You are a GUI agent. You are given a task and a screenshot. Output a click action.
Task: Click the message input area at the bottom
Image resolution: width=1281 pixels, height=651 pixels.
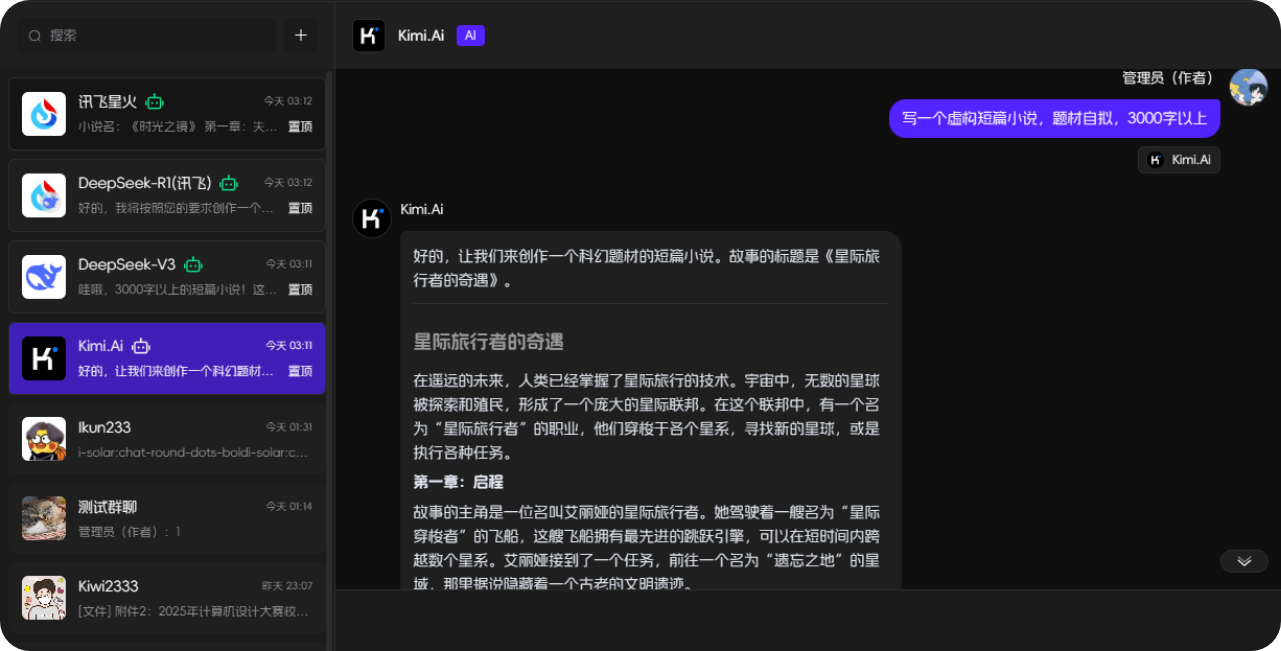(807, 620)
